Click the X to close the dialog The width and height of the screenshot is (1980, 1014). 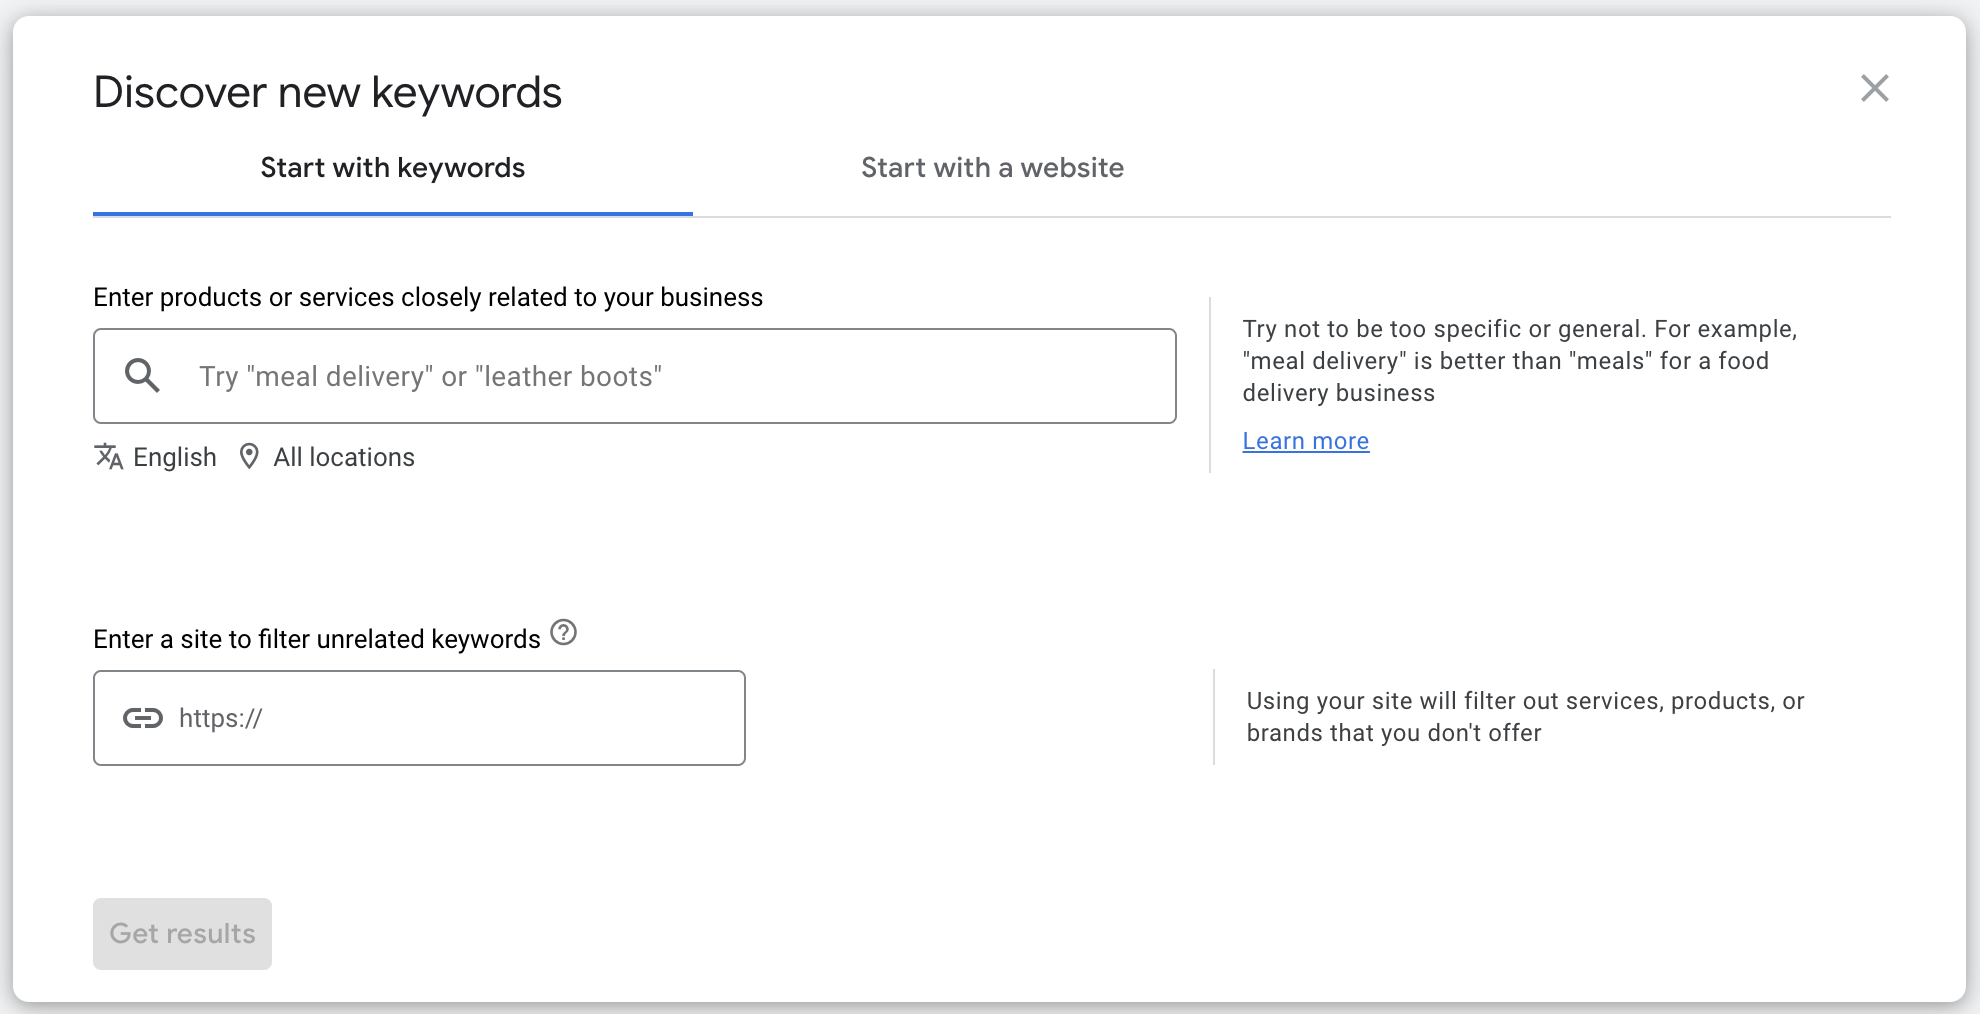pyautogui.click(x=1876, y=89)
